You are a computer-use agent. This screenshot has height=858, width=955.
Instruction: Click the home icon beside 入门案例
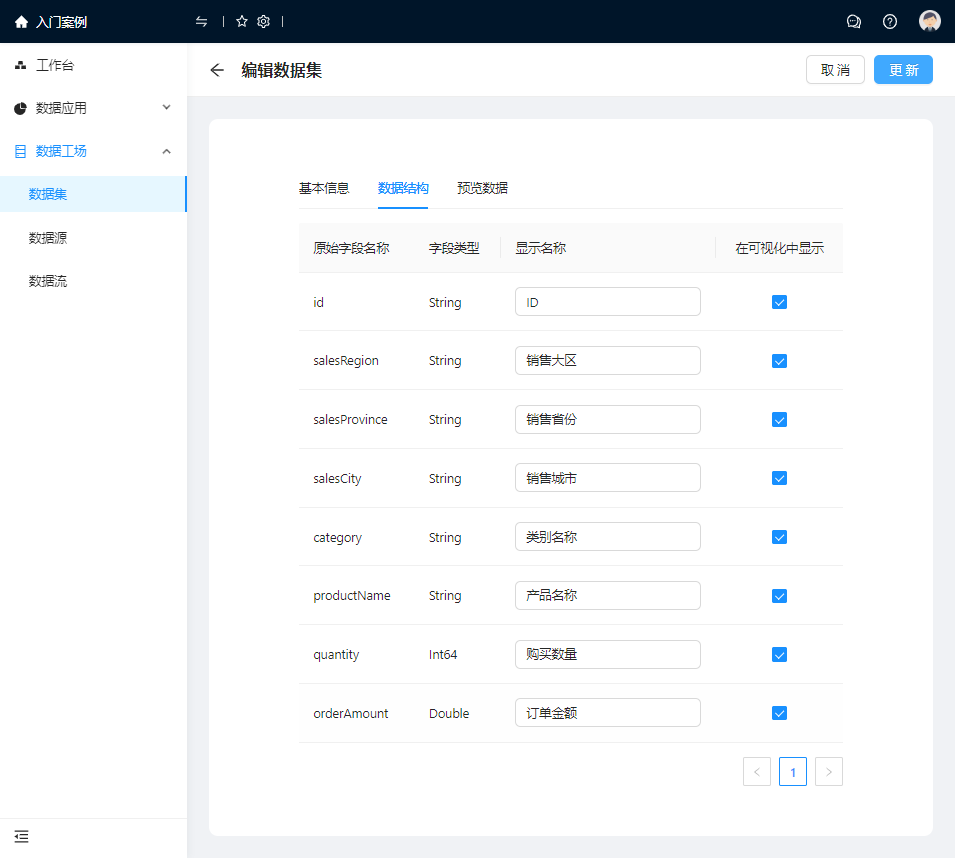(21, 22)
